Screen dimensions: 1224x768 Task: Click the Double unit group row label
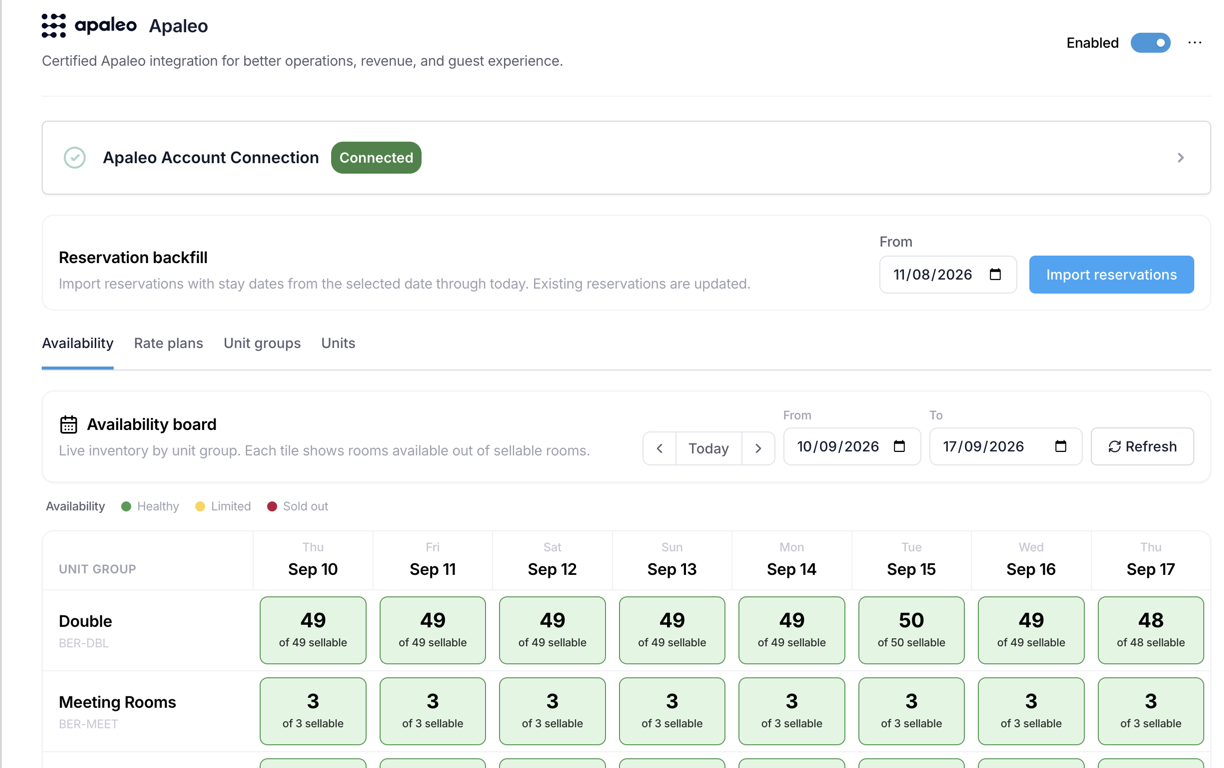[85, 621]
